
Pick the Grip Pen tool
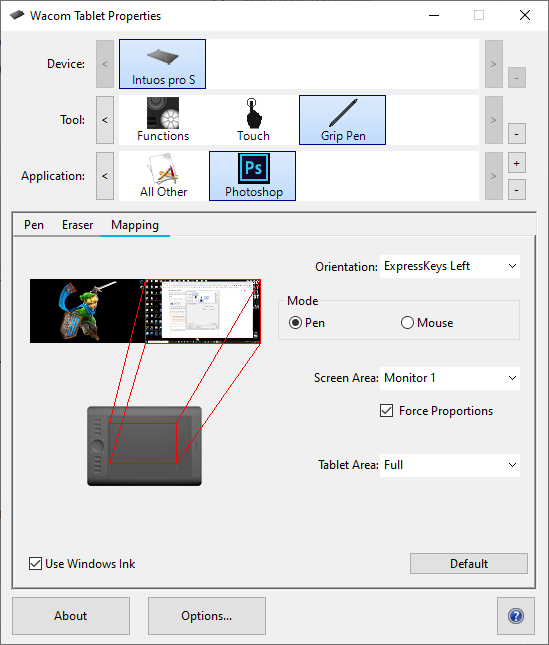(342, 120)
